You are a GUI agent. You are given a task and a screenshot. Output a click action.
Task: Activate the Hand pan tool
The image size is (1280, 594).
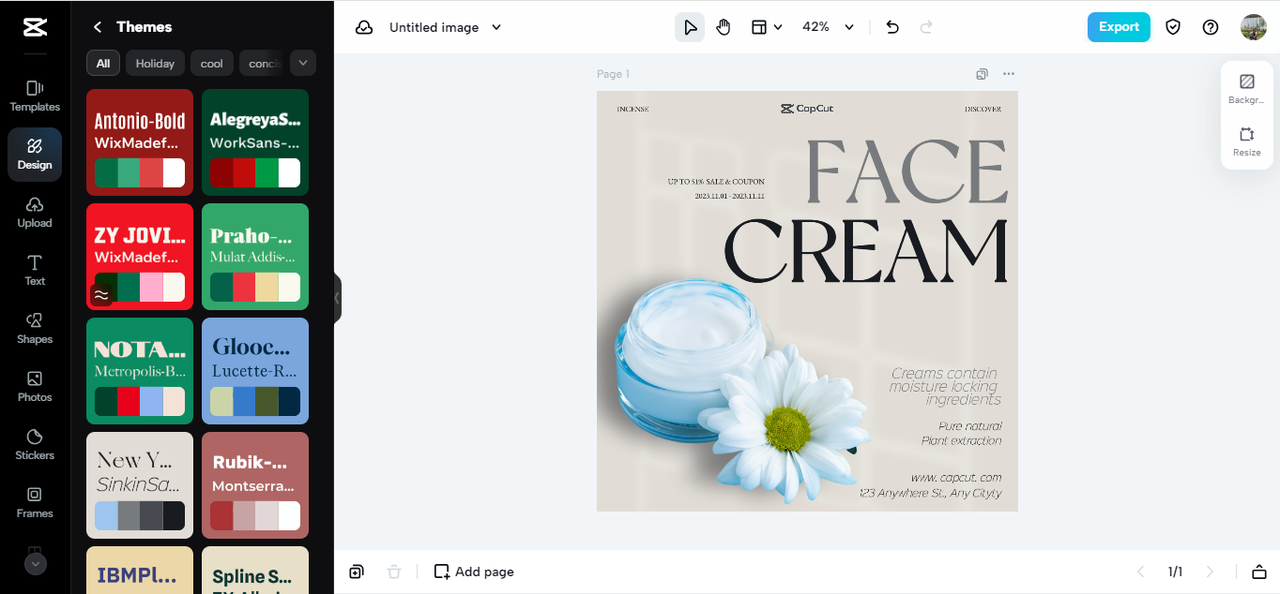723,27
